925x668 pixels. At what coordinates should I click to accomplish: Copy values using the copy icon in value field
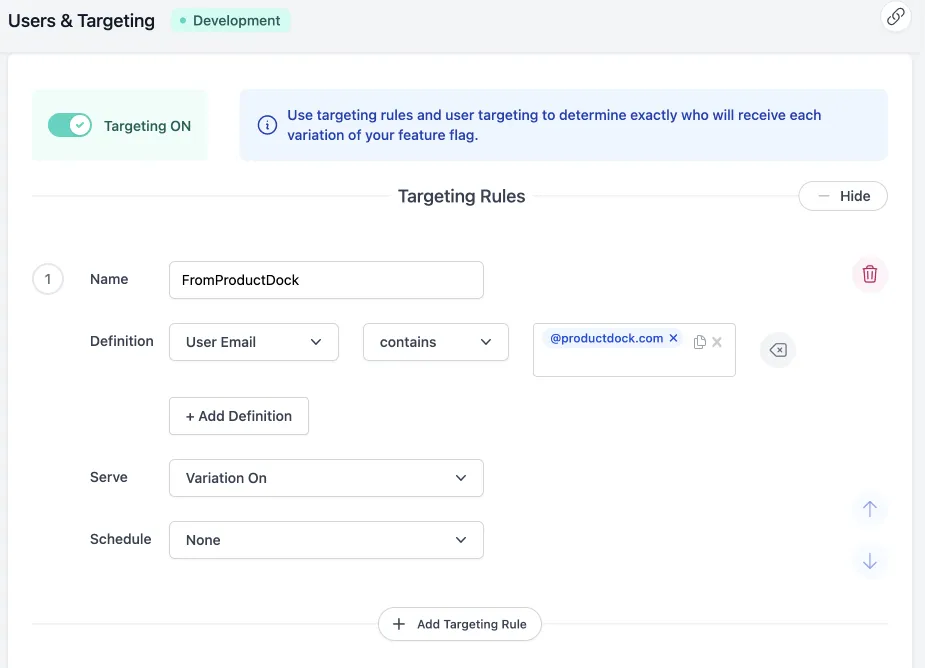coord(700,342)
